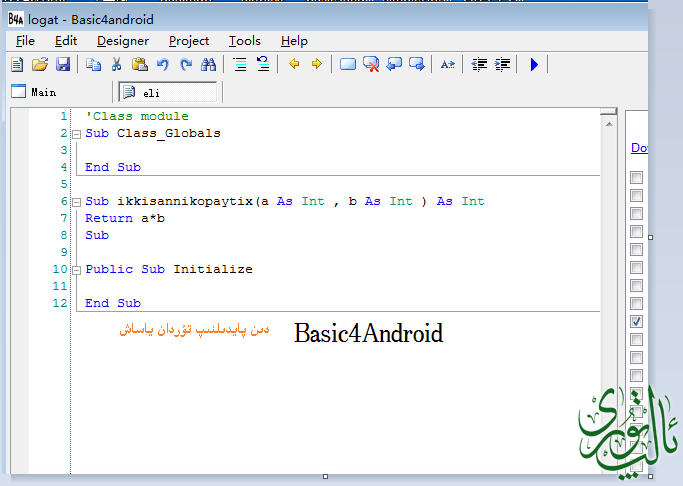Click the autocomplete A icon in the toolbar
Viewport: 683px width, 486px height.
pyautogui.click(x=448, y=65)
